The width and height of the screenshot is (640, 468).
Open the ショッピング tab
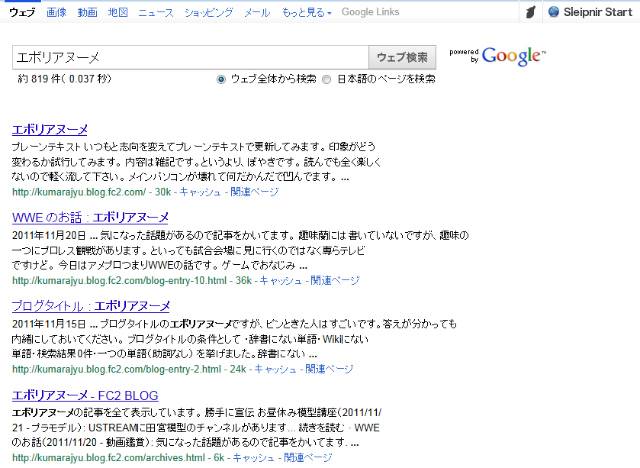tap(209, 13)
